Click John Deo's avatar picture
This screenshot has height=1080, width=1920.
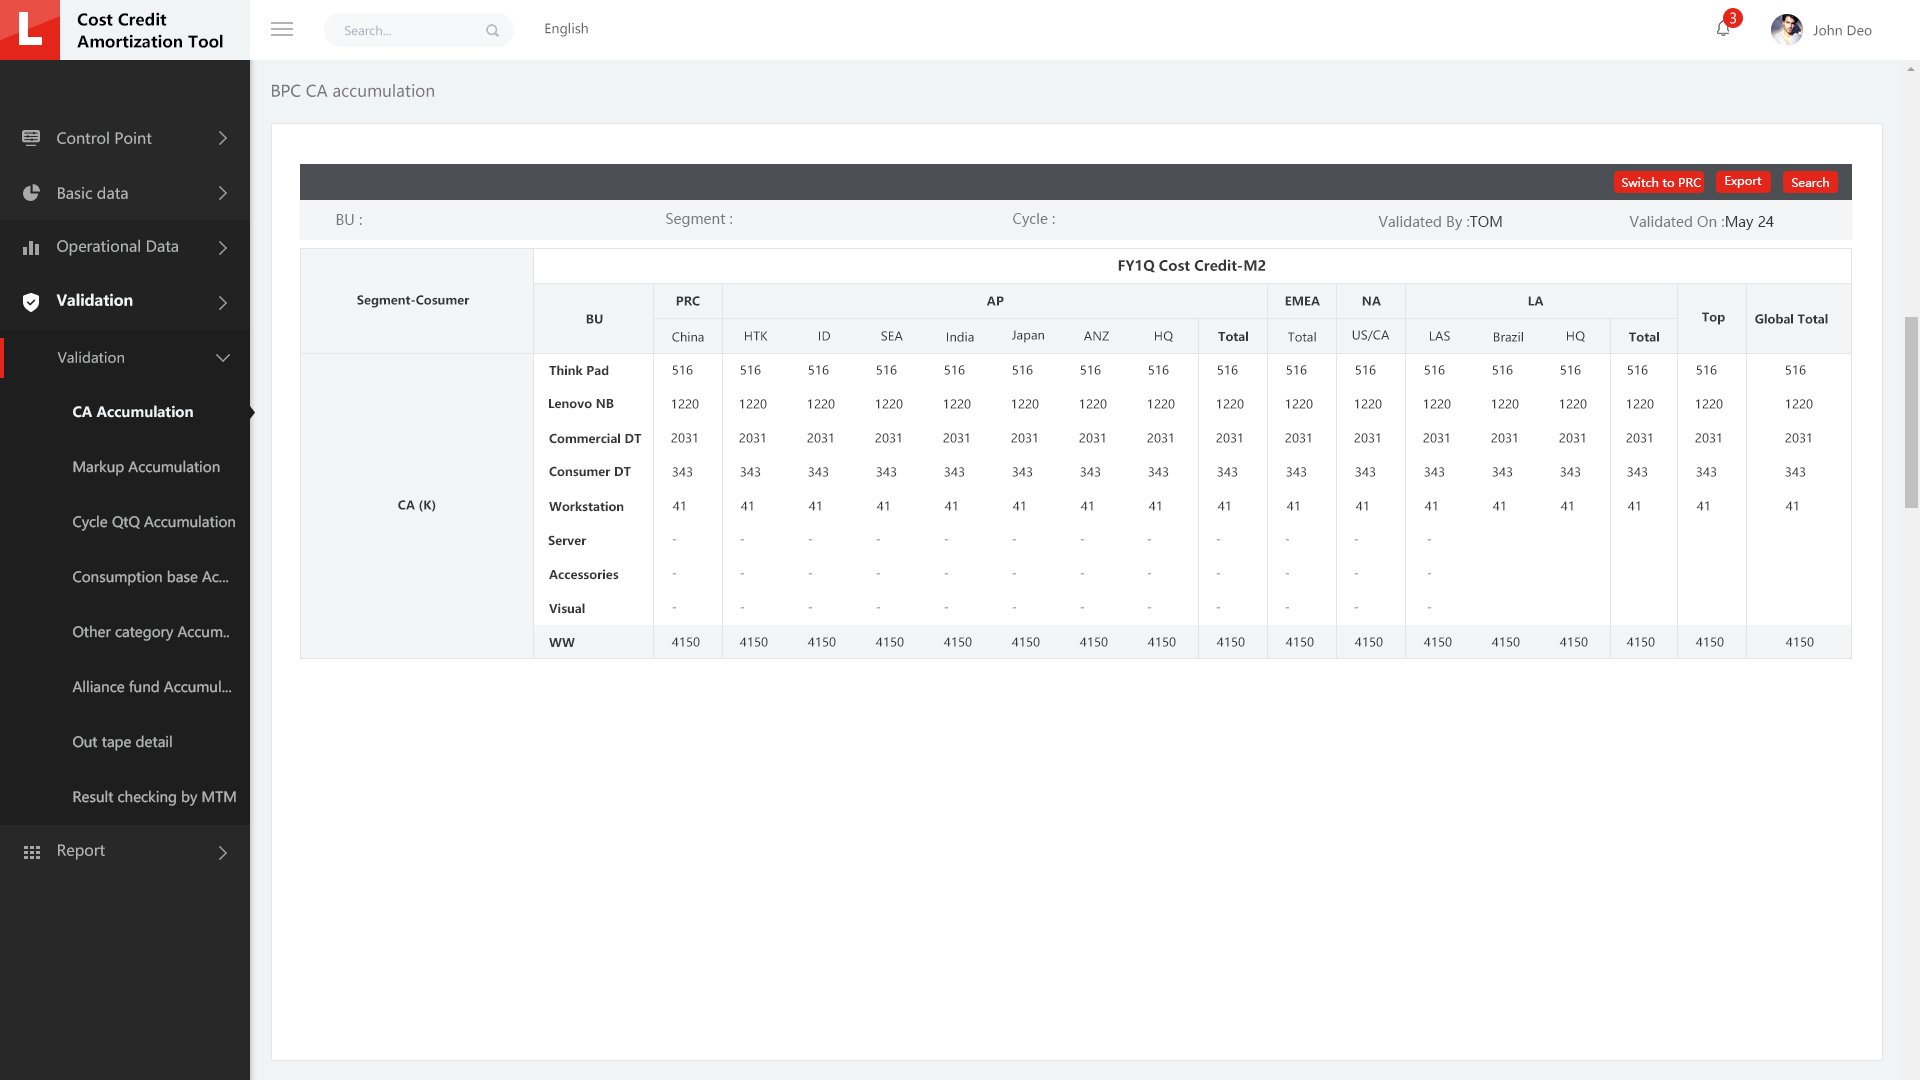tap(1786, 30)
